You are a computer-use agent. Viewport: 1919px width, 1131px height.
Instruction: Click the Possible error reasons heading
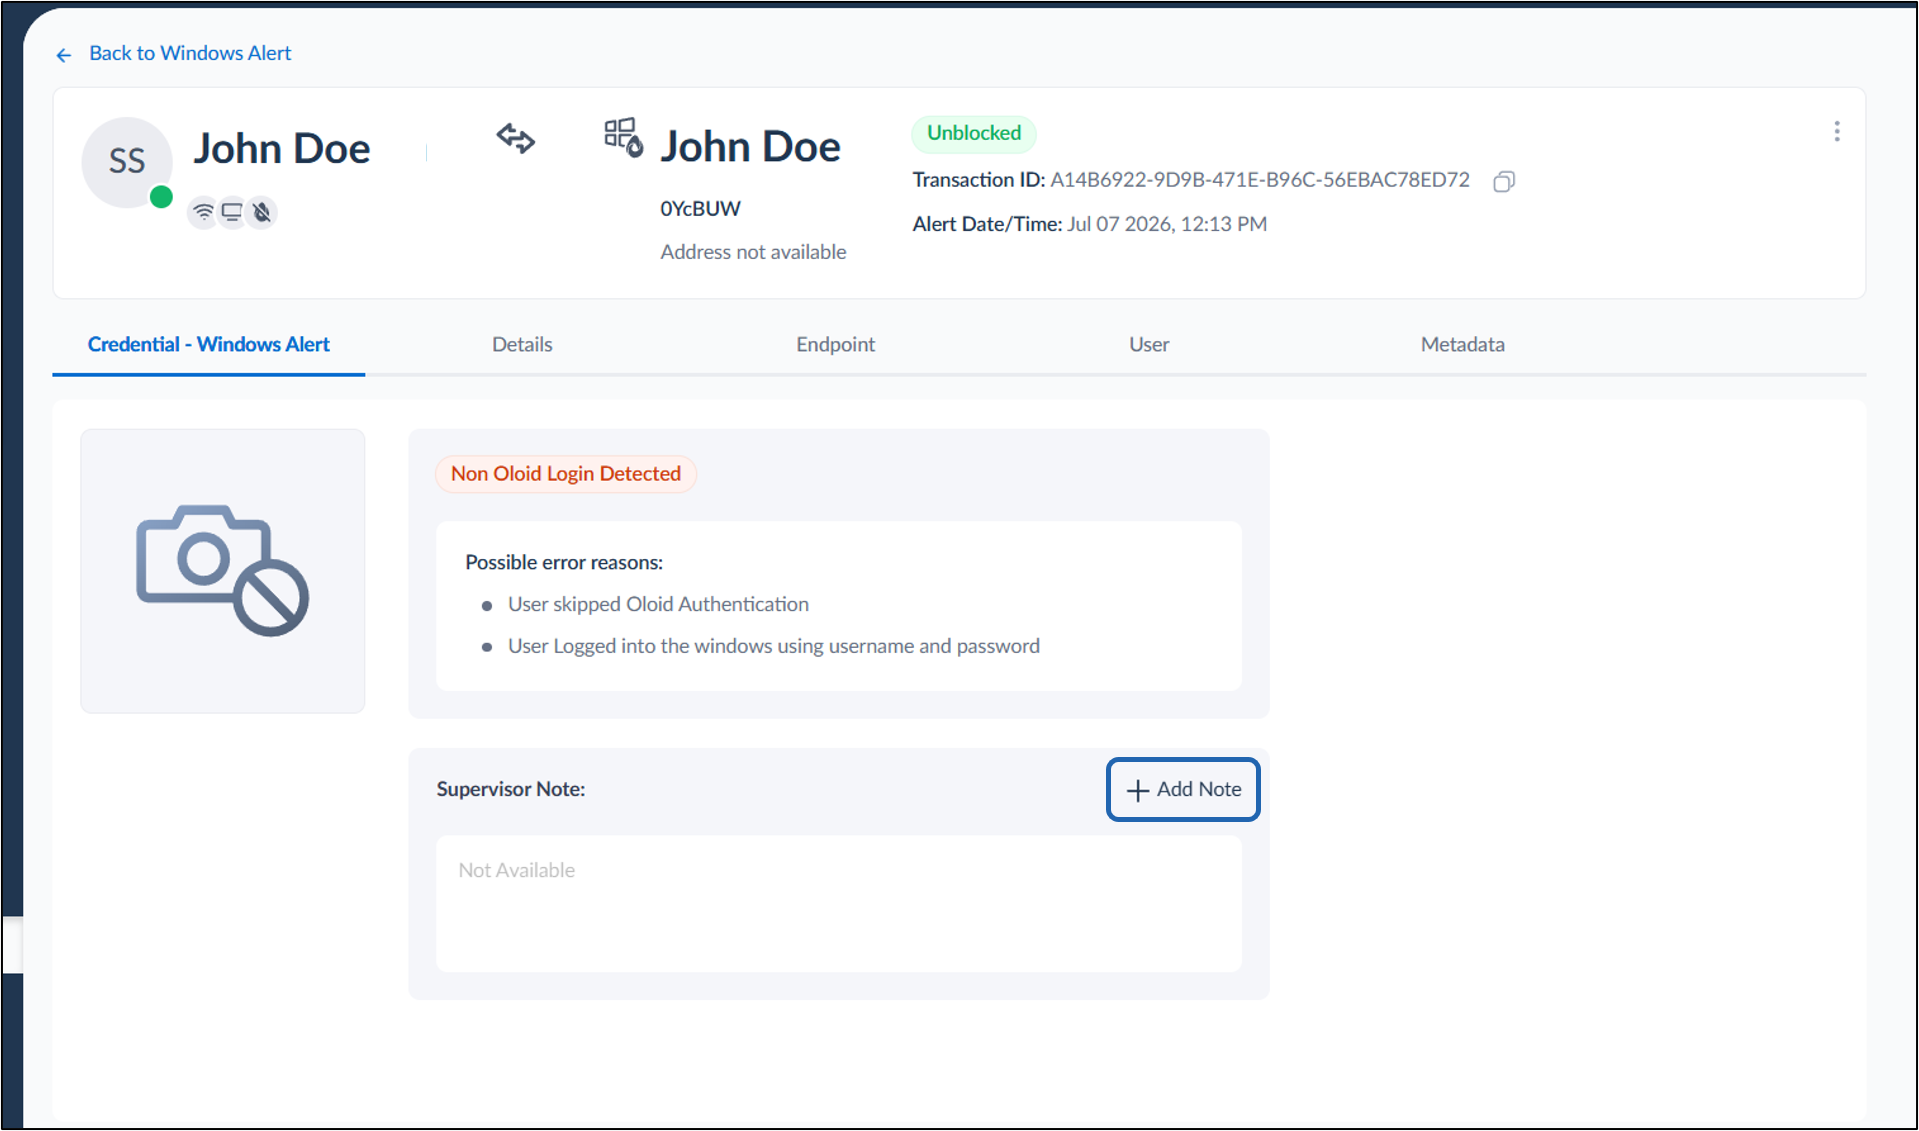coord(564,562)
